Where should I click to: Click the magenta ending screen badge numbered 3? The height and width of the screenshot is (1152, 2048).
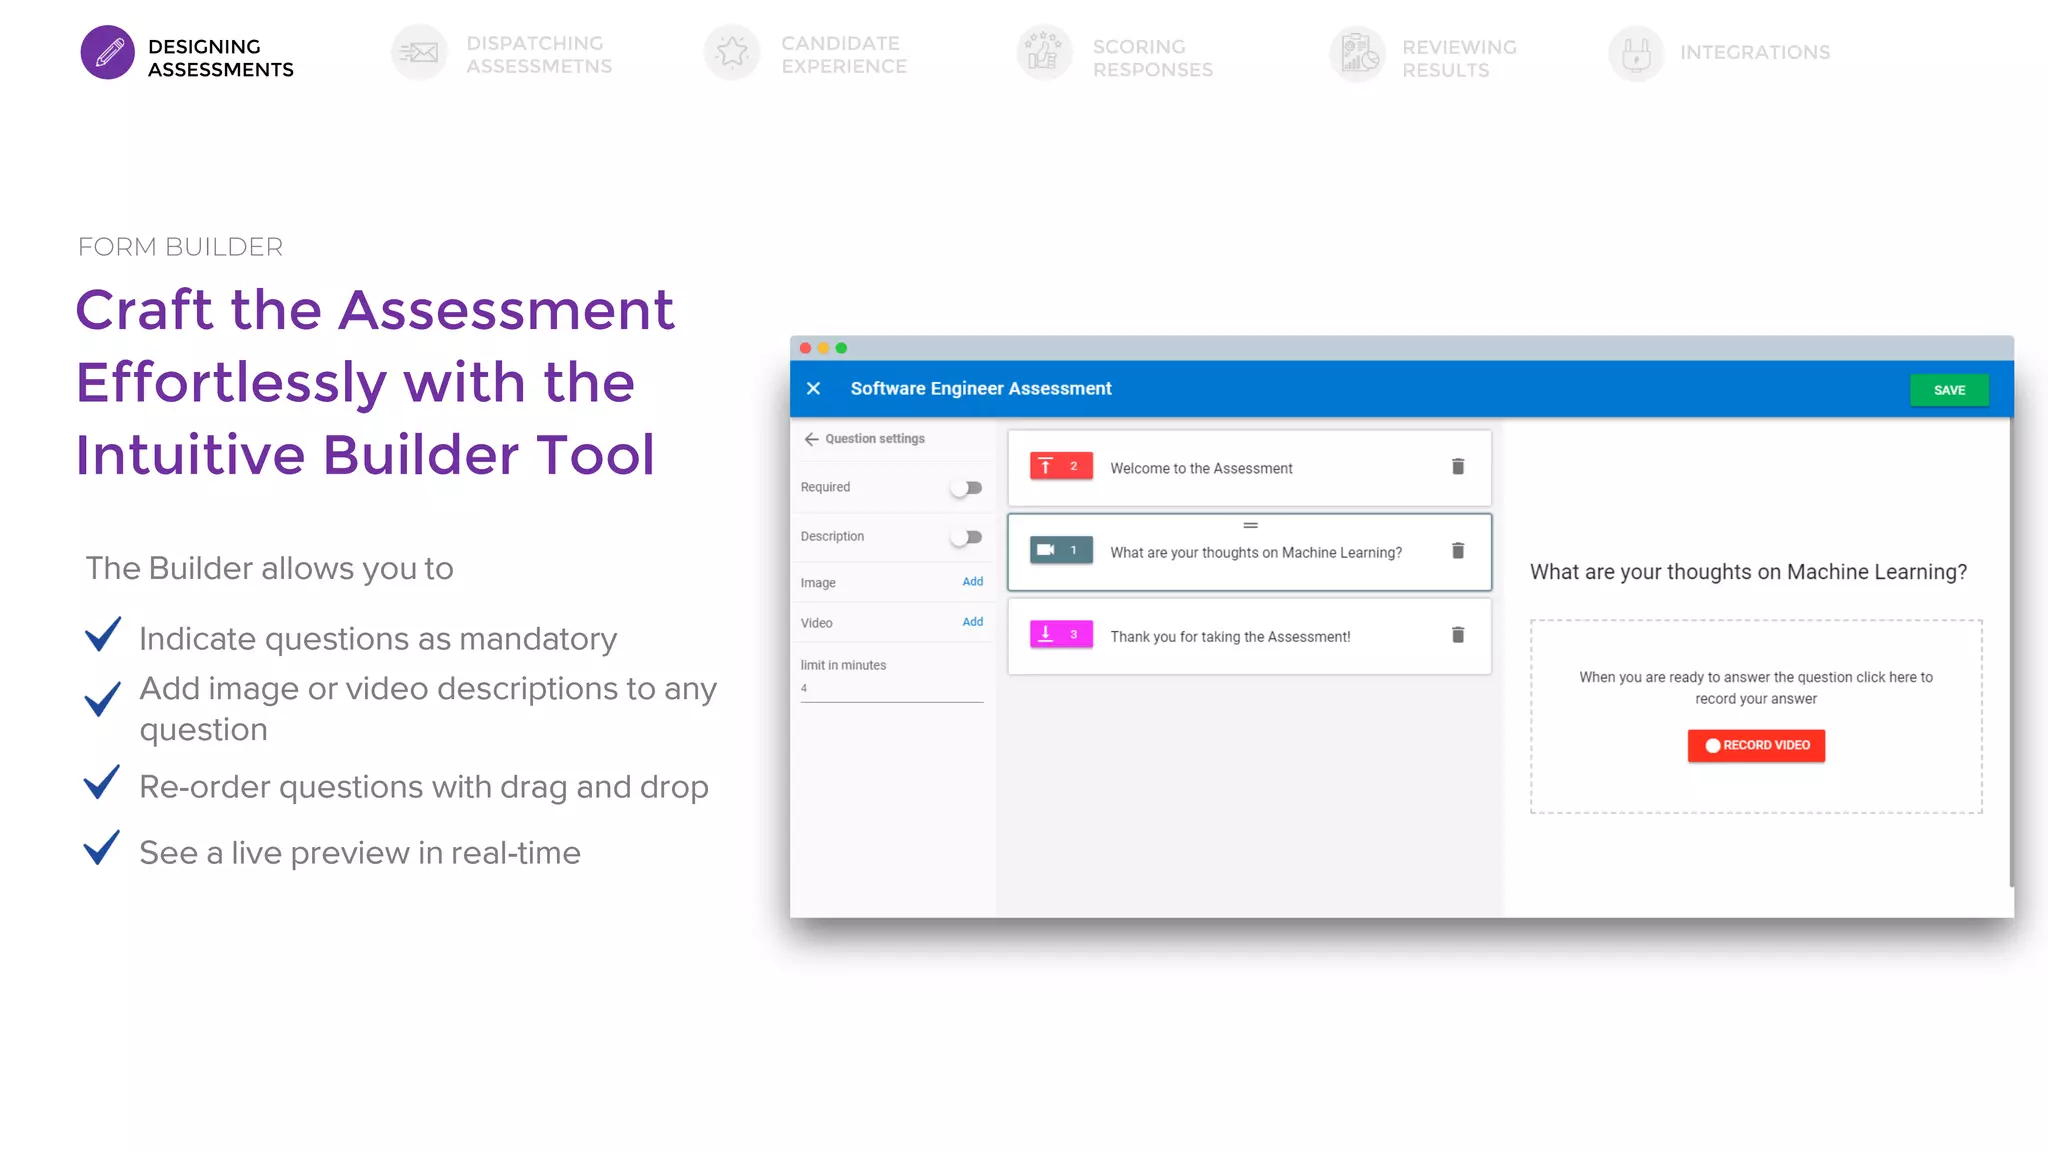click(x=1061, y=635)
